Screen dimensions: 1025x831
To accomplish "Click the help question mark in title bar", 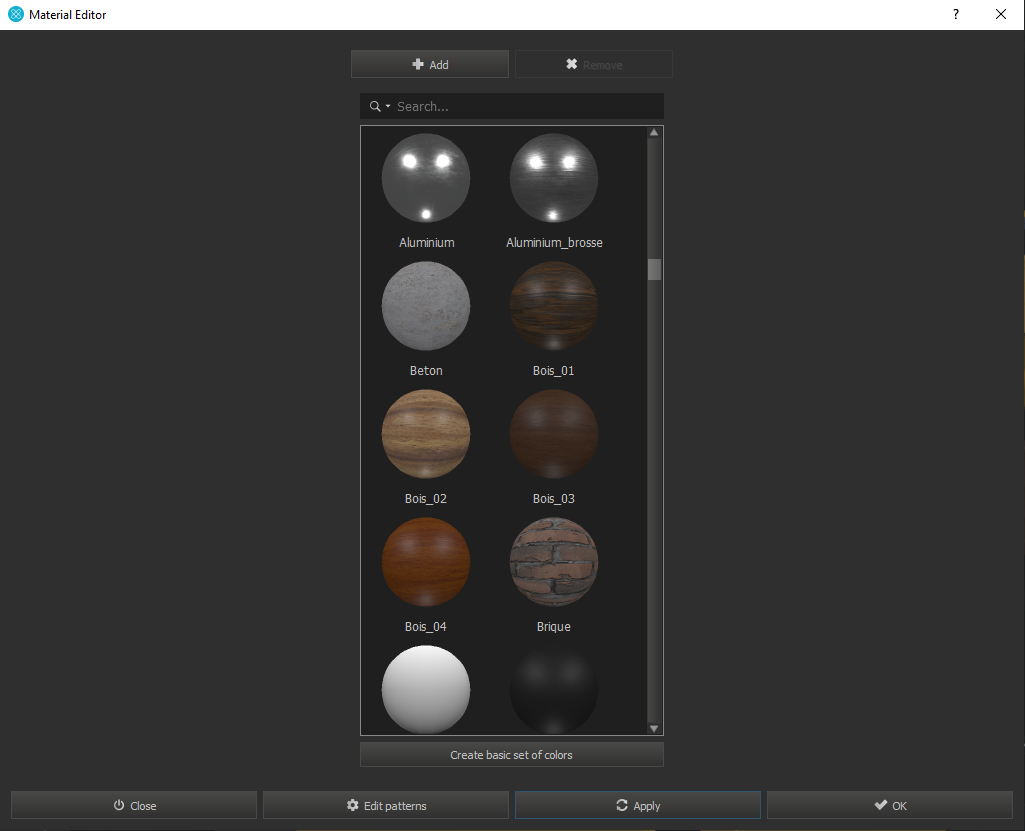I will coord(956,14).
